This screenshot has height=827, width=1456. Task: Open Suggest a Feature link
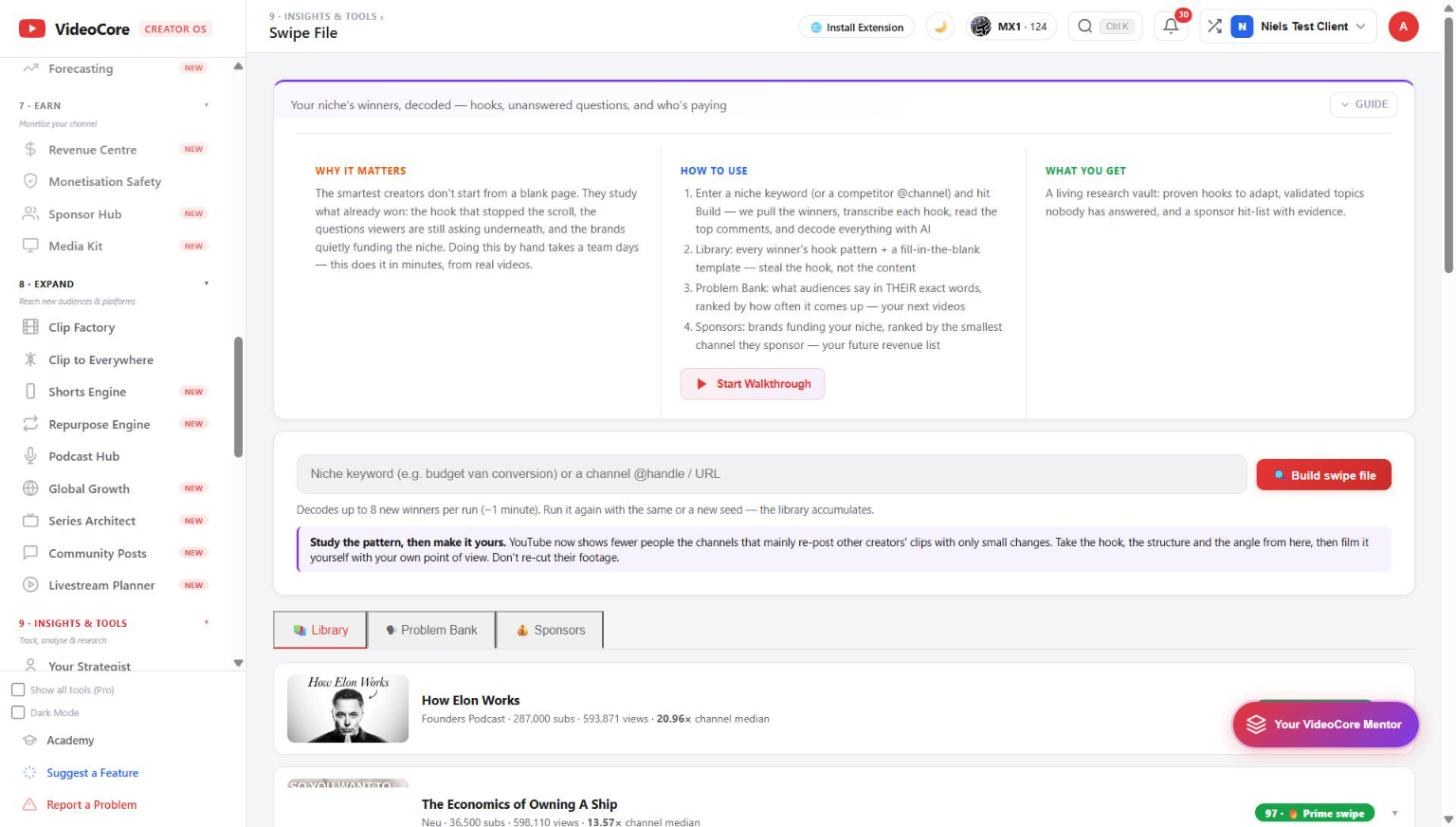coord(92,773)
